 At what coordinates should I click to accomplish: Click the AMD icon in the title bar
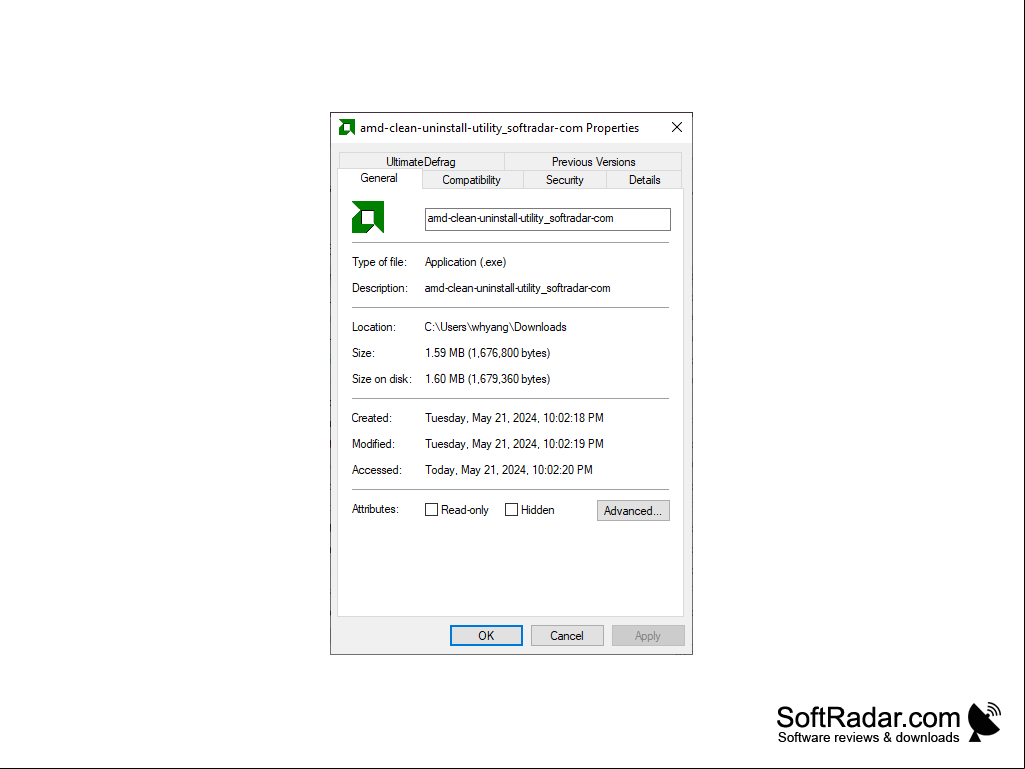coord(346,128)
